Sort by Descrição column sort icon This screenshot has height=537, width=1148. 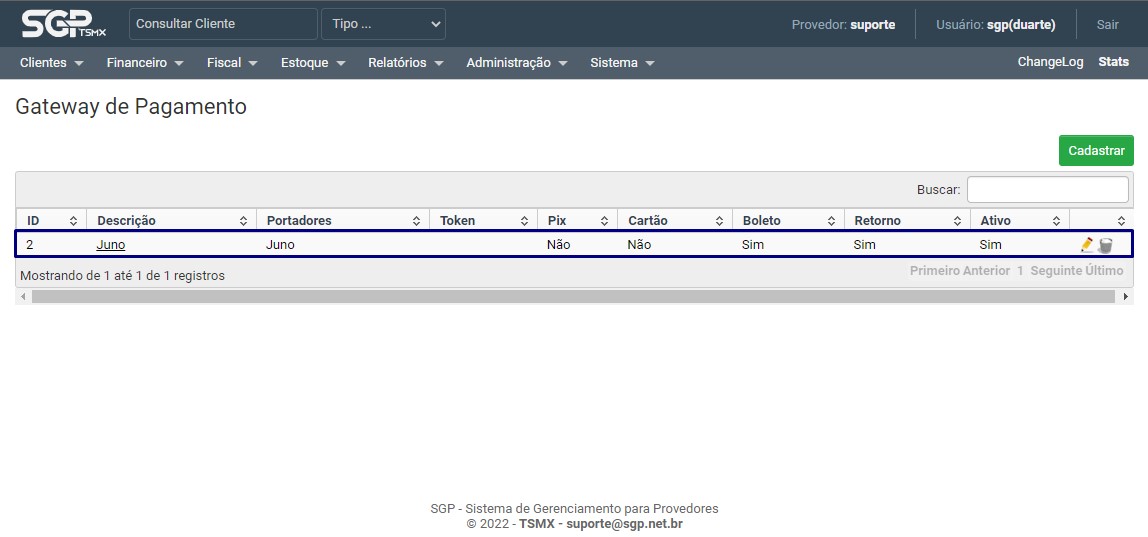[243, 221]
